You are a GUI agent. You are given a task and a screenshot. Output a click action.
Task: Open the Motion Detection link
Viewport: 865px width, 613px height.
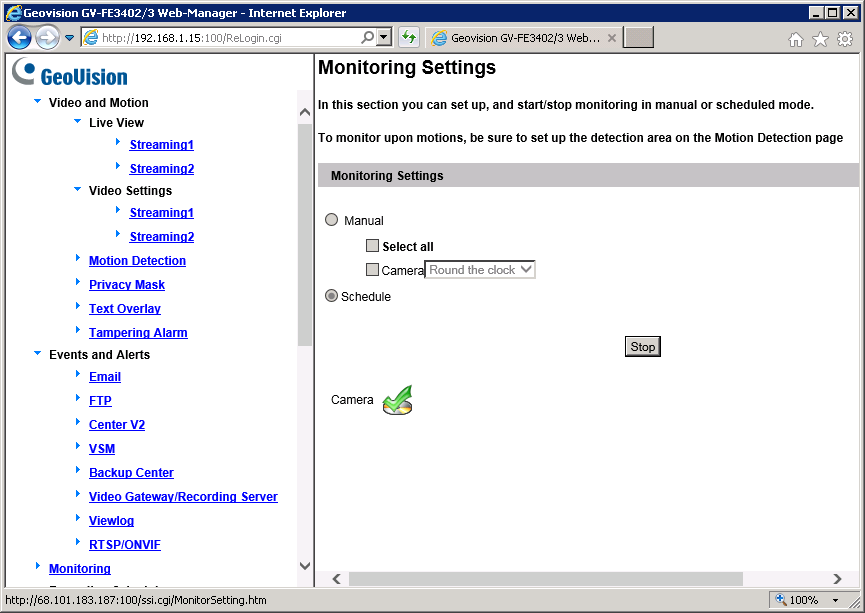coord(137,261)
